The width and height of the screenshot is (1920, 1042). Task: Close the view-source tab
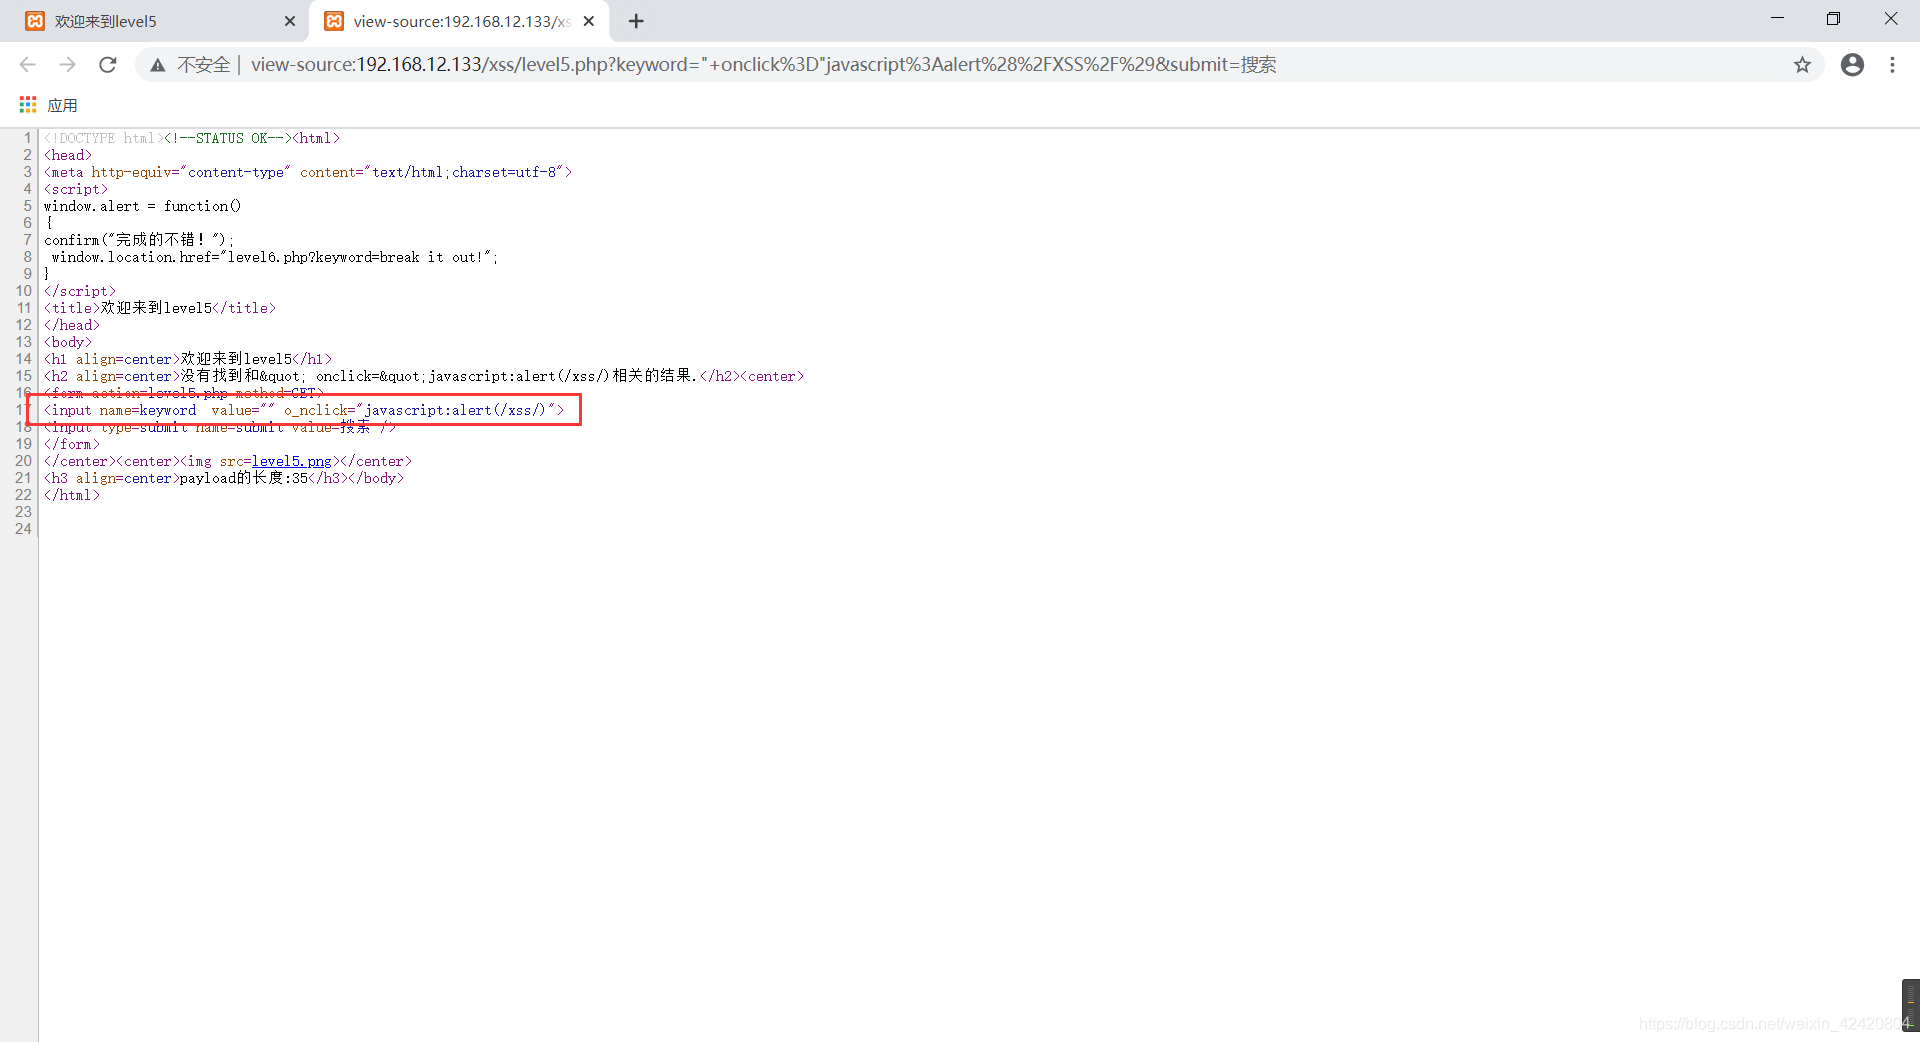[x=589, y=21]
